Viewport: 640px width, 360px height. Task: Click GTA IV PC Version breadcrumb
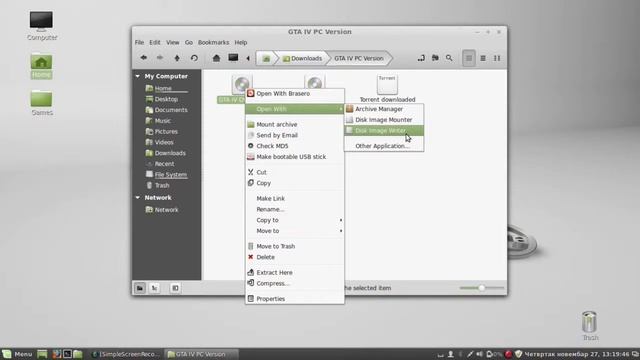359,58
